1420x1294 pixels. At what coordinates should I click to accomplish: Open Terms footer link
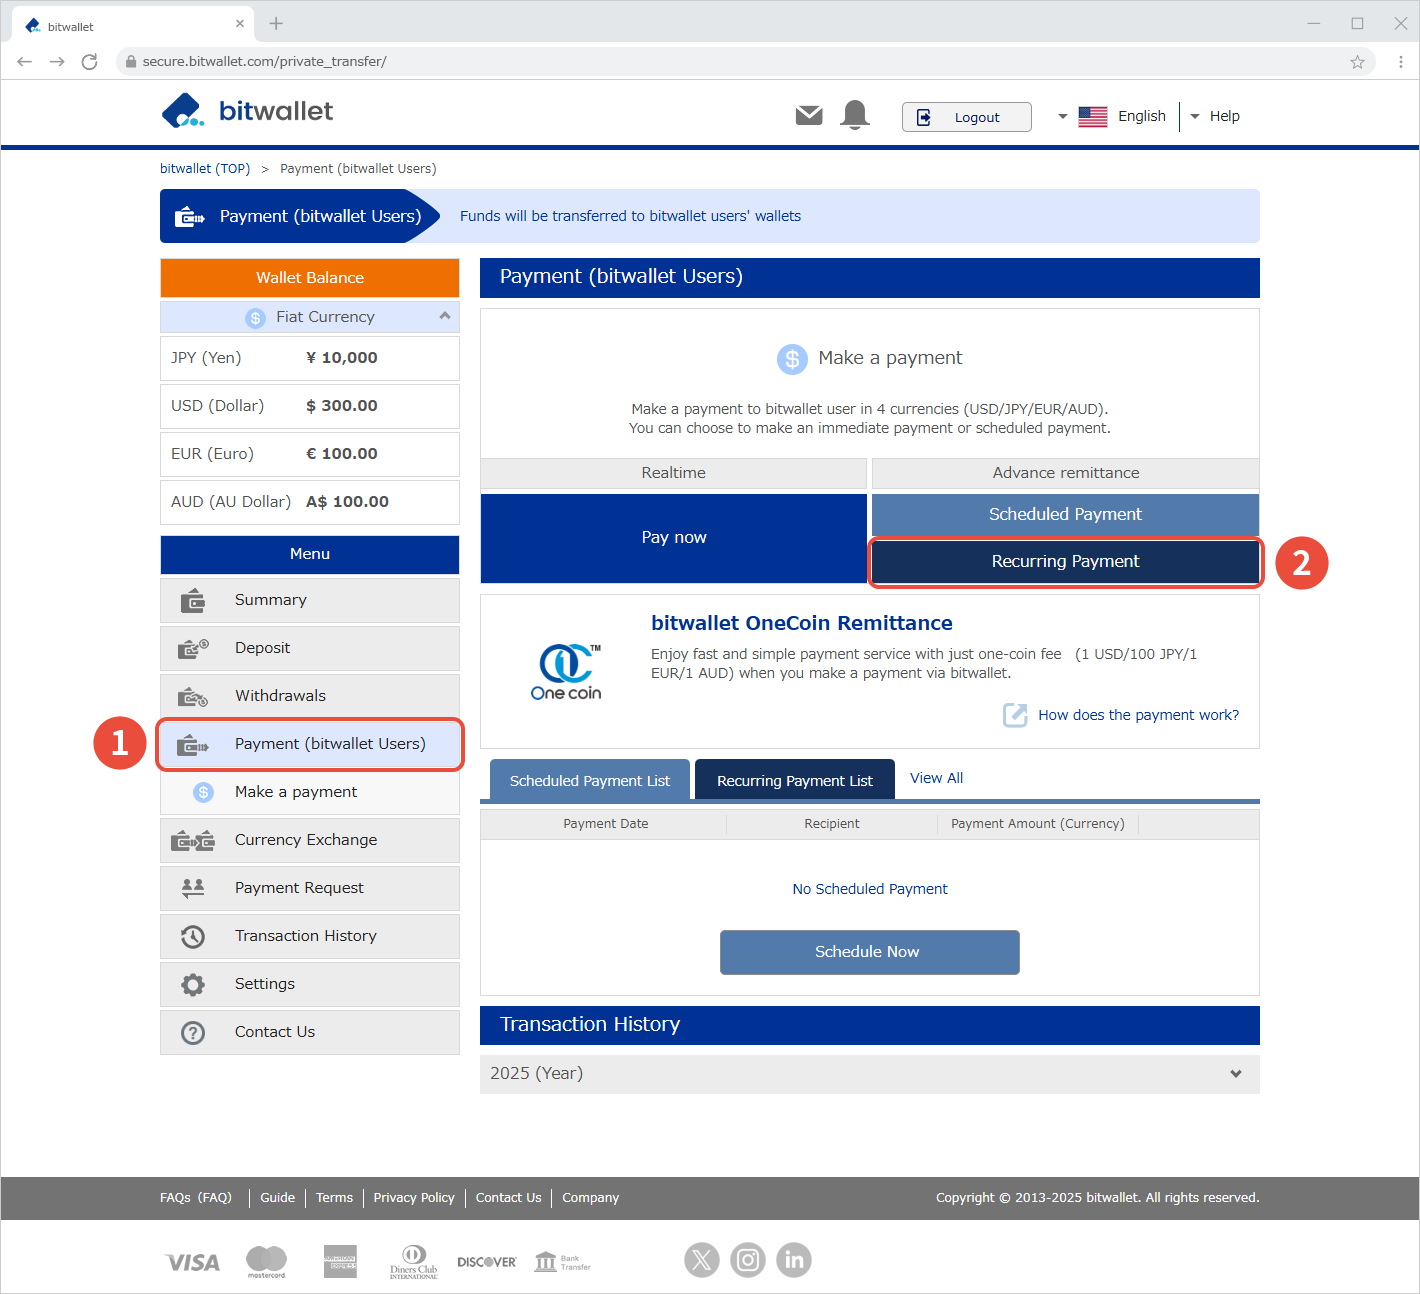point(334,1198)
